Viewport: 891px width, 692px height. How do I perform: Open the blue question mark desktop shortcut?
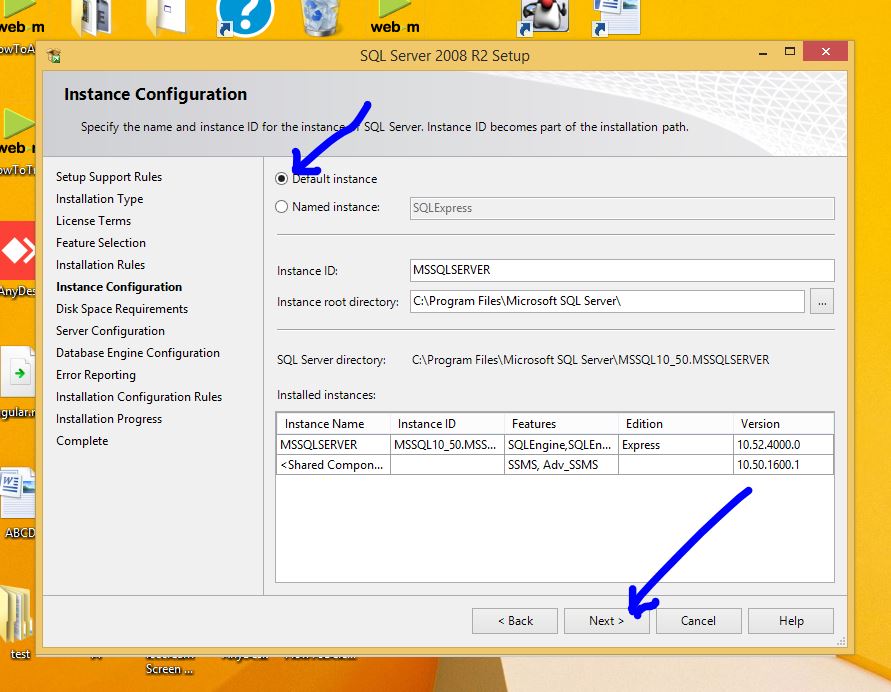click(x=244, y=17)
